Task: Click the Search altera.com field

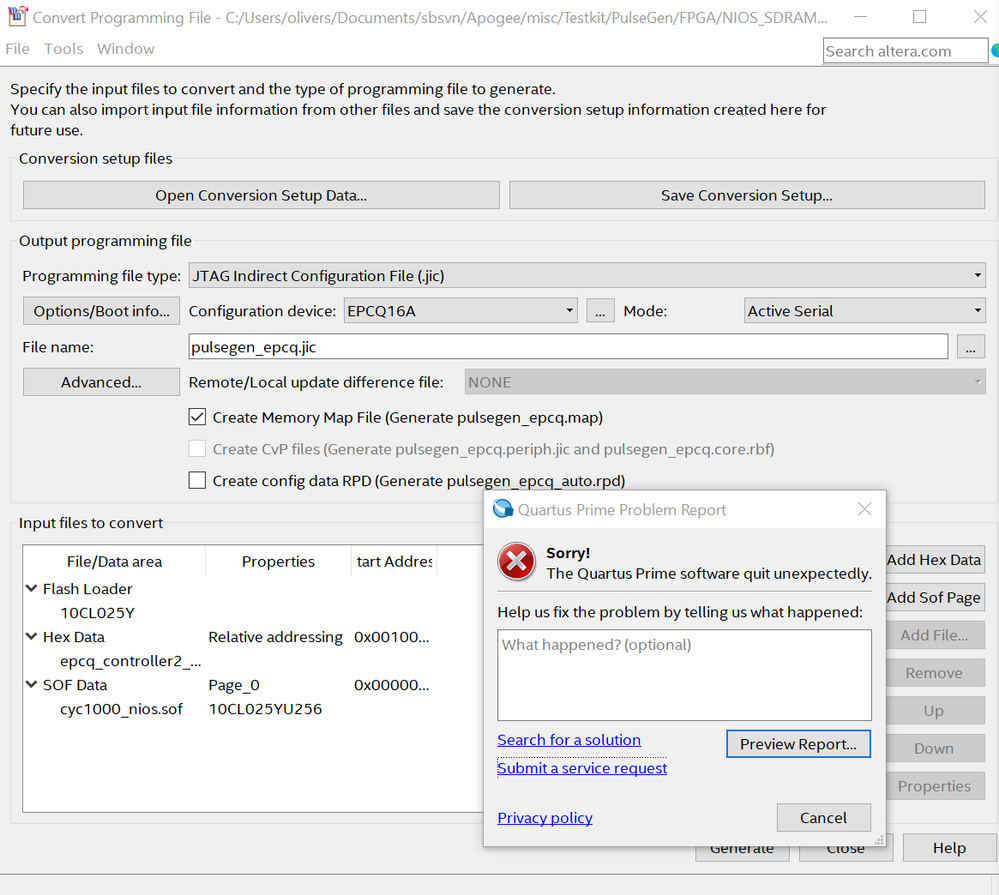Action: tap(905, 51)
